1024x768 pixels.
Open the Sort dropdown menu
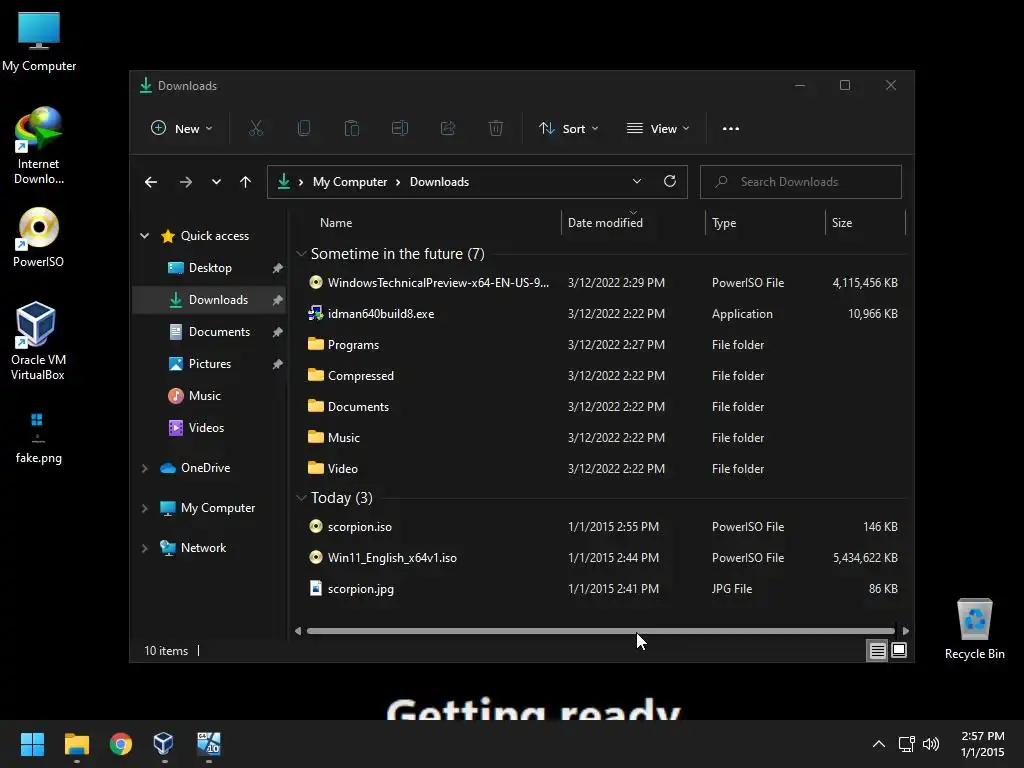568,129
